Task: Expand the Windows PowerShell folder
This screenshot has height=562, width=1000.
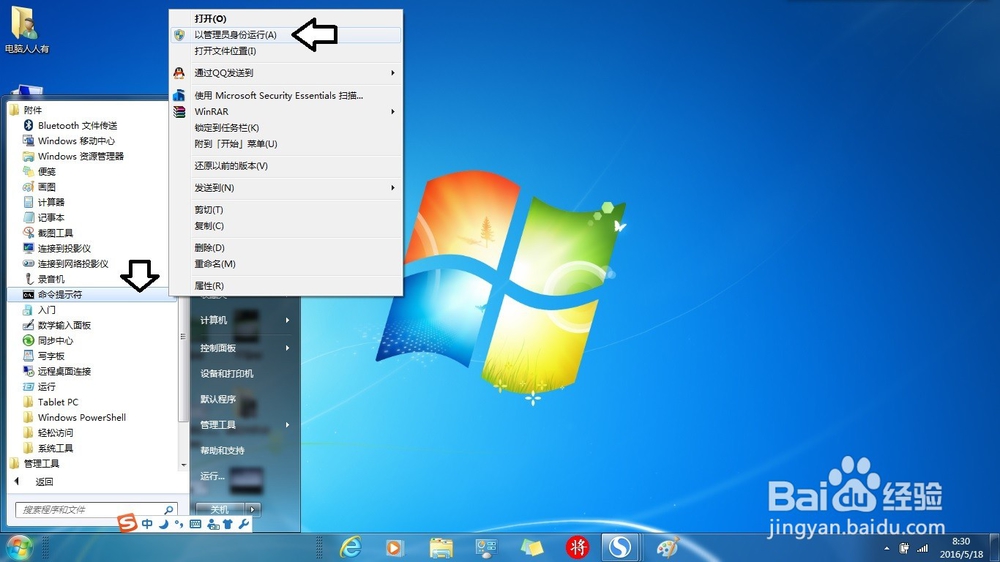Action: click(x=75, y=417)
